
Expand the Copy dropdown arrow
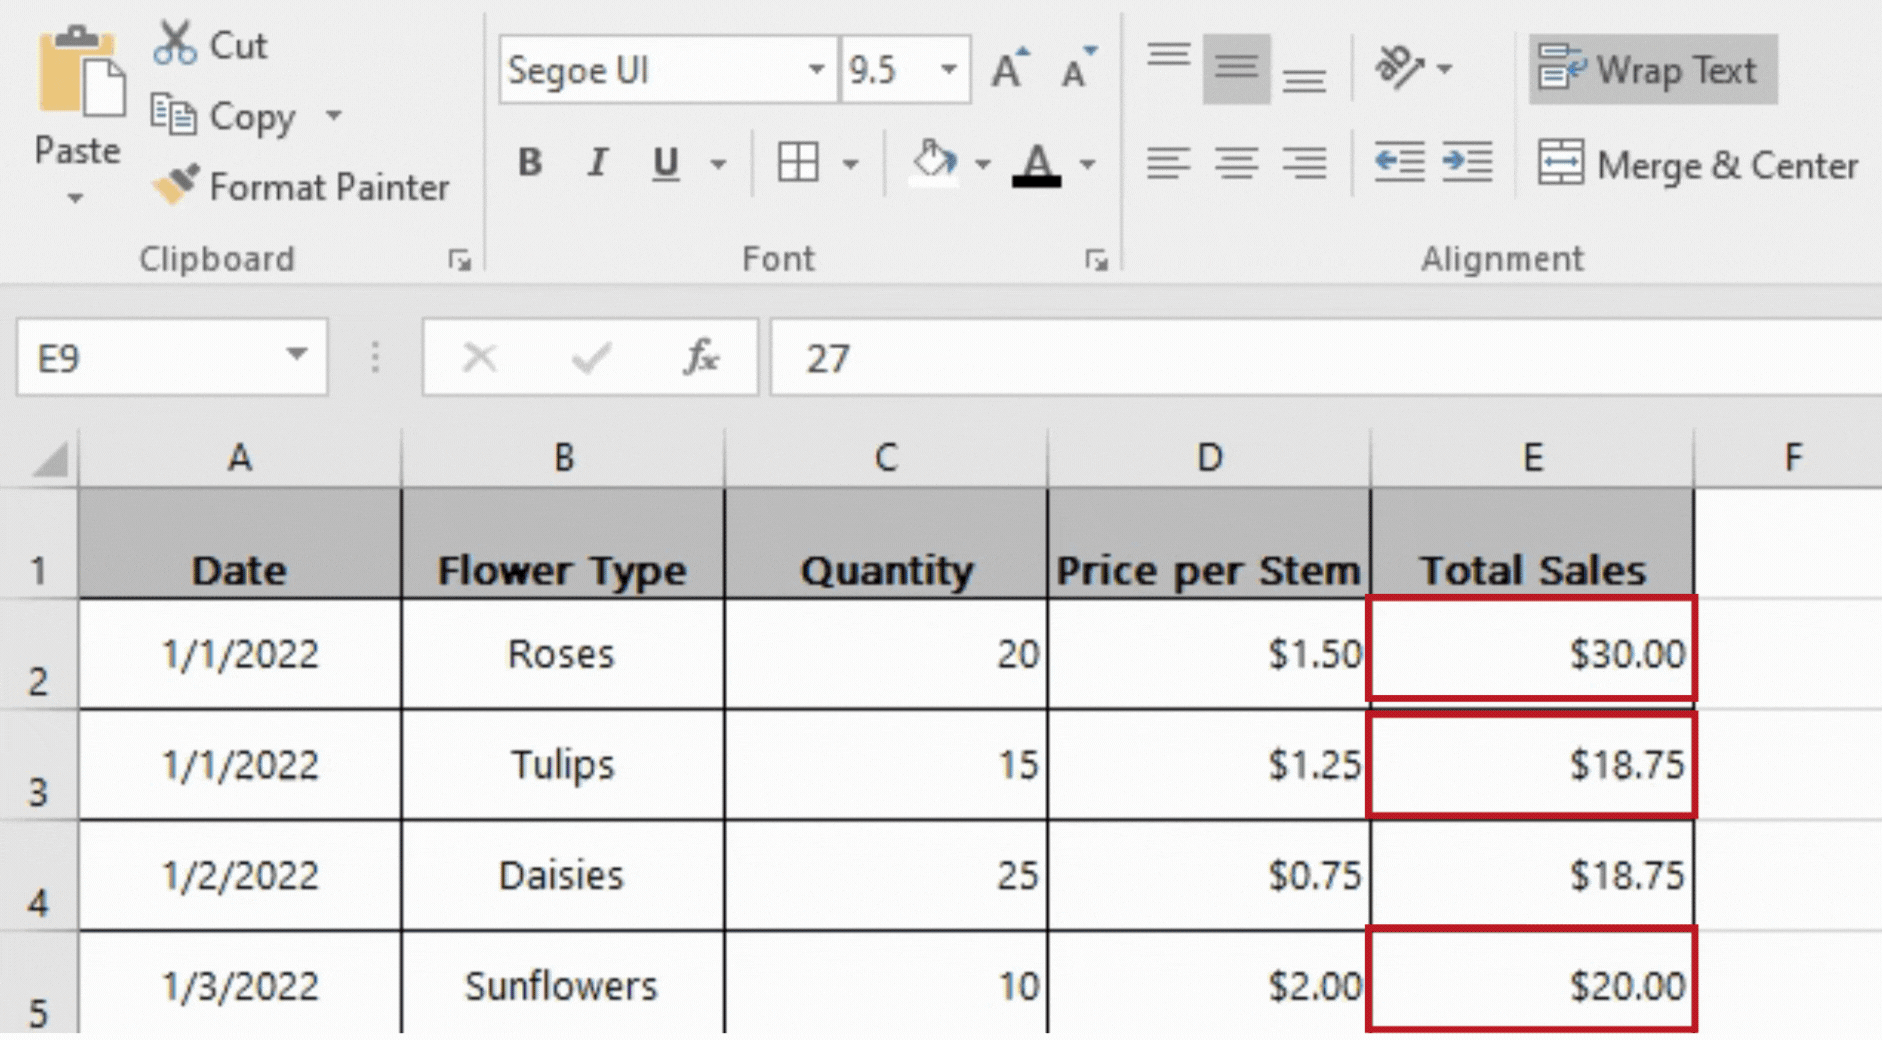tap(334, 116)
